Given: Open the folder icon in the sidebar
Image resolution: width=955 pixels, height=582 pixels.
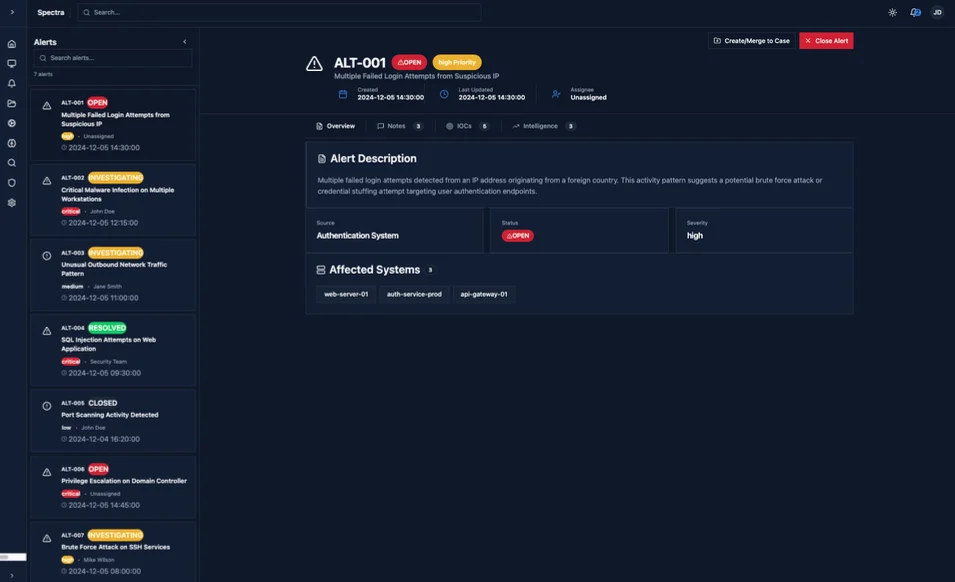Looking at the screenshot, I should pyautogui.click(x=9, y=101).
